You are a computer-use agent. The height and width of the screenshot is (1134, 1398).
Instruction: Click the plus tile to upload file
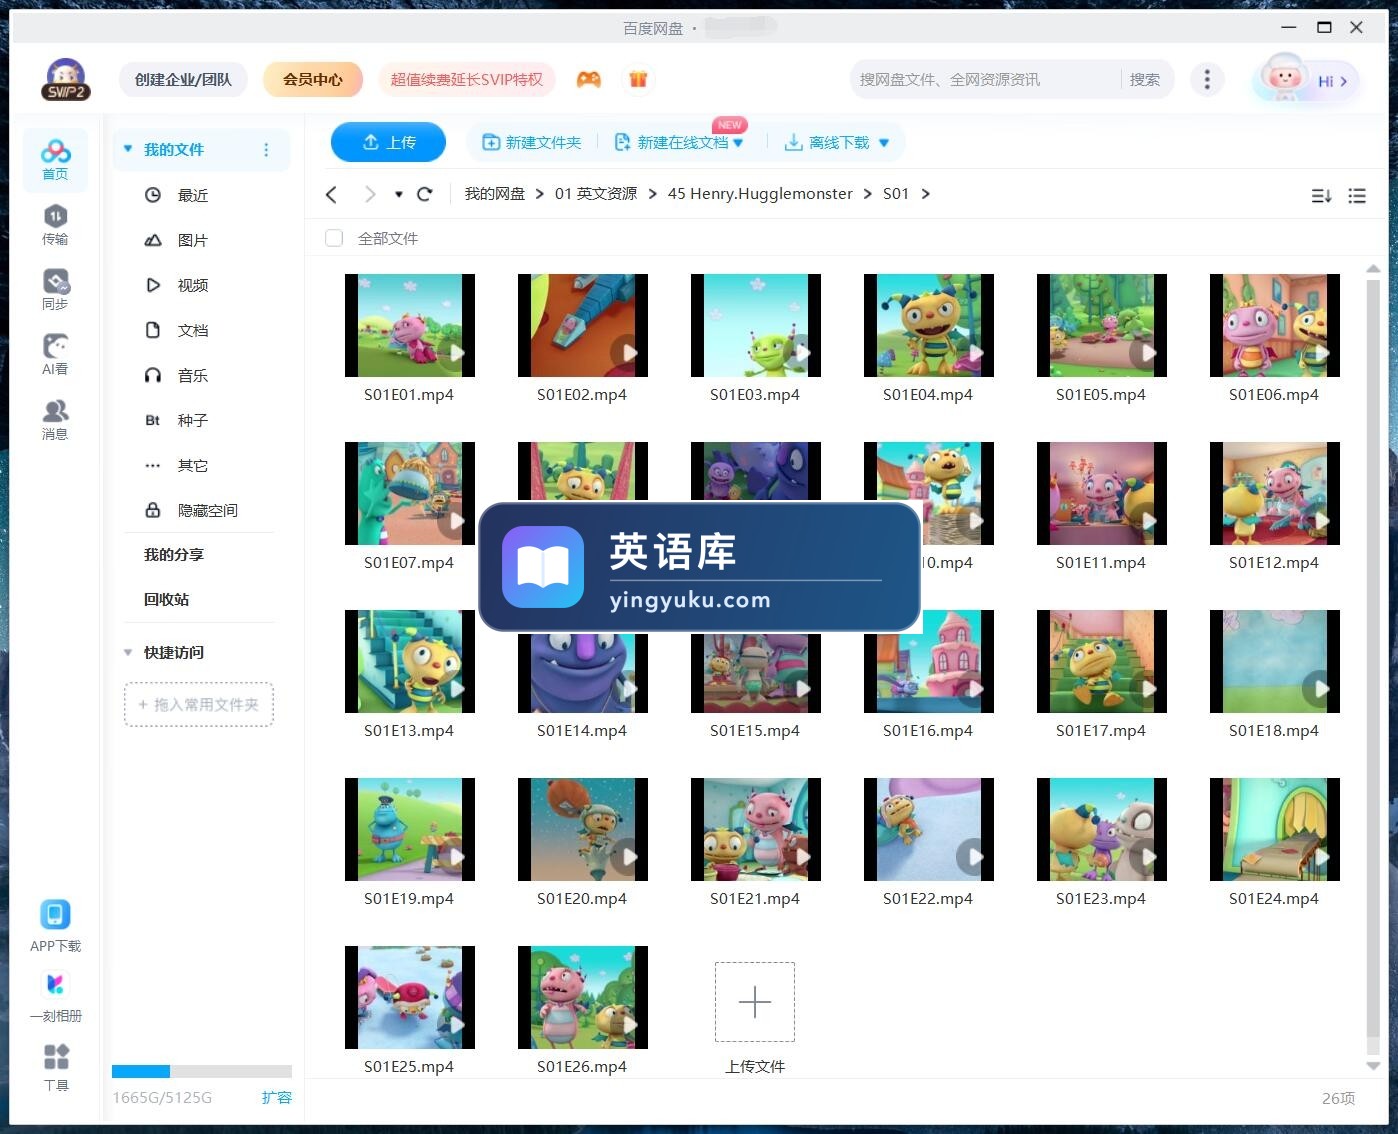(x=755, y=1002)
